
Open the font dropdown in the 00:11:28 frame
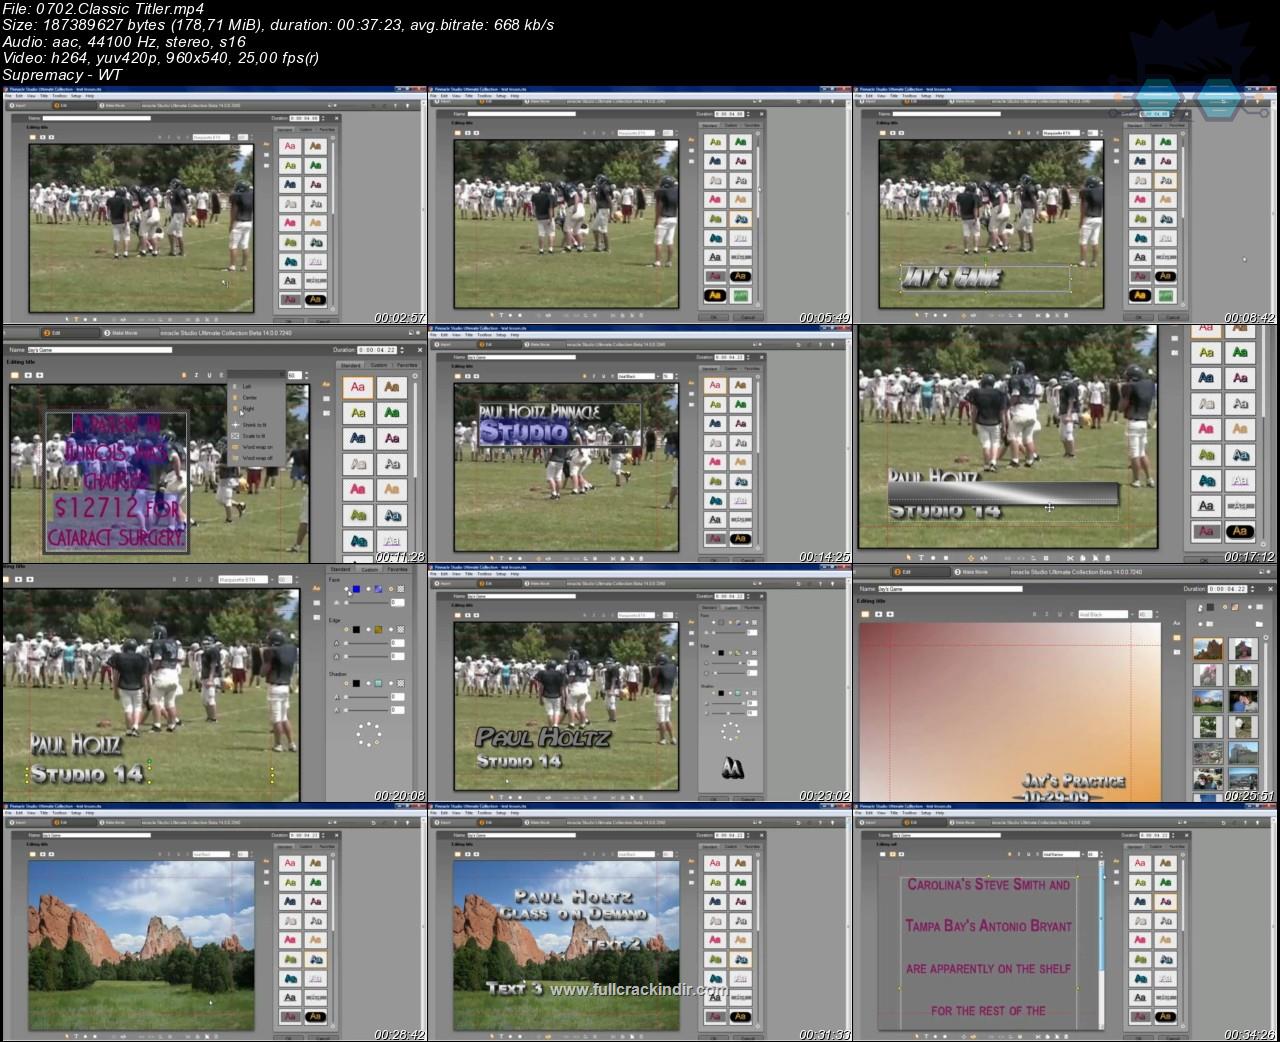click(256, 374)
